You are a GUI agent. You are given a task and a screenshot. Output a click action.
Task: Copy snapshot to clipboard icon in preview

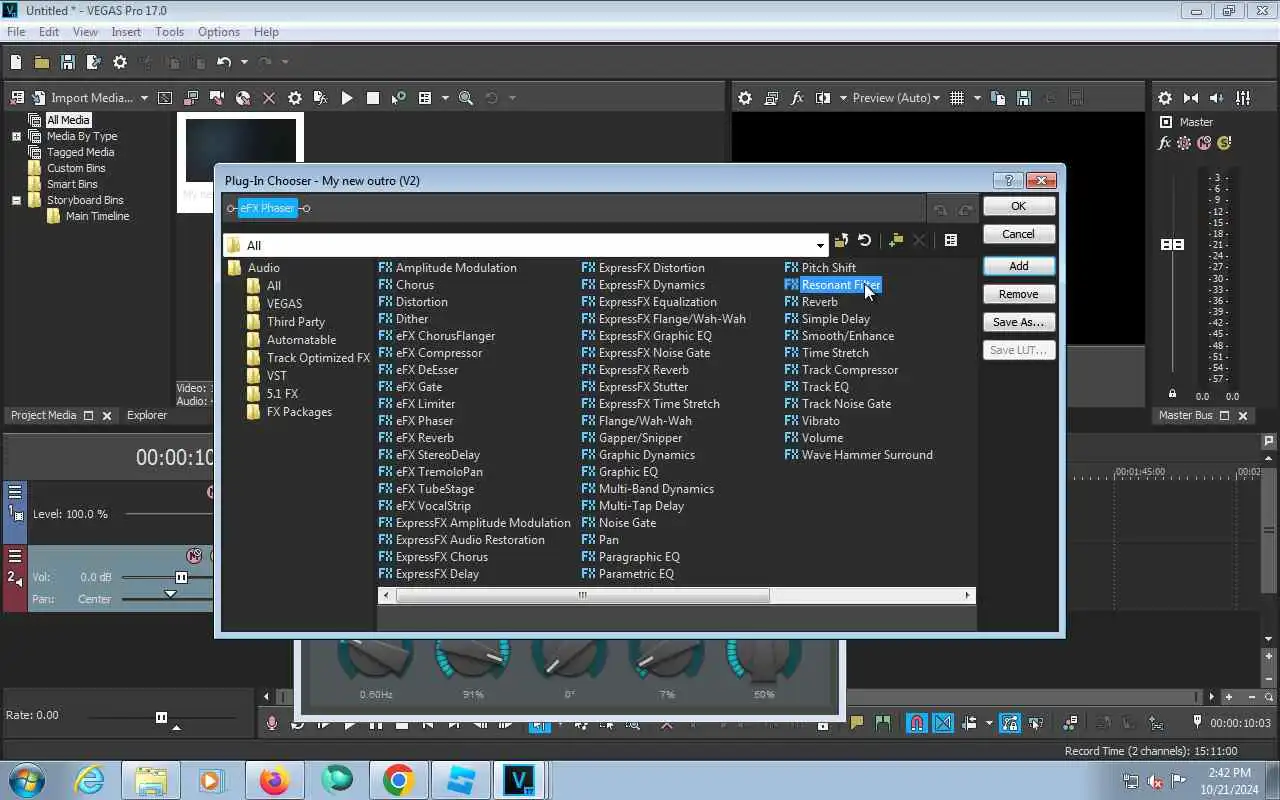997,98
